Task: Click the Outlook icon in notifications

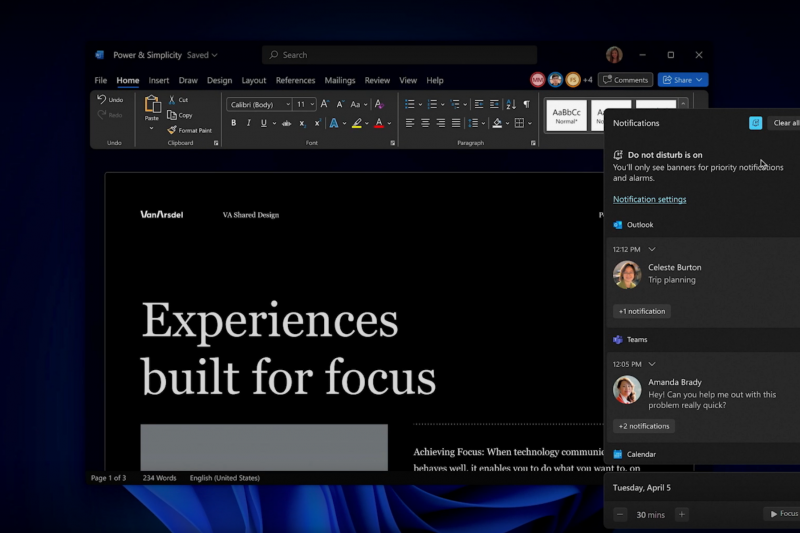Action: point(618,225)
